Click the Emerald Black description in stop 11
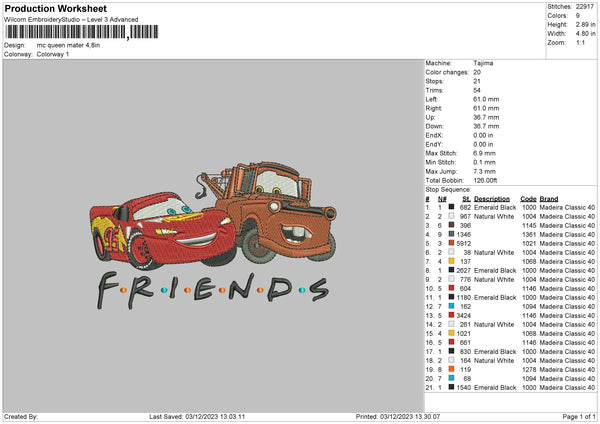Image resolution: width=600 pixels, height=424 pixels. pyautogui.click(x=495, y=298)
